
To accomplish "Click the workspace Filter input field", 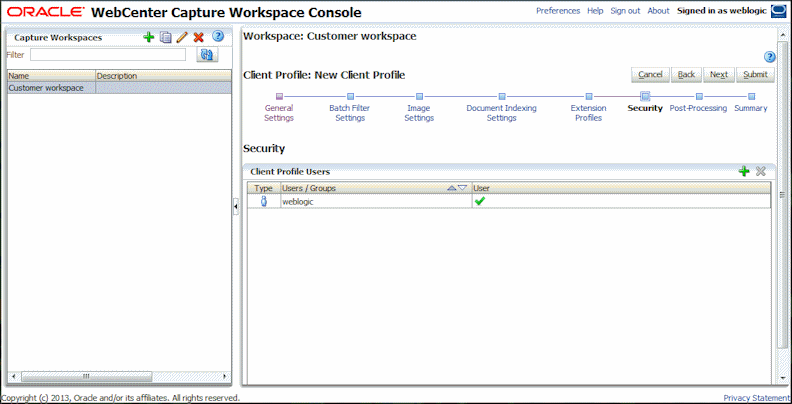I will (x=108, y=55).
